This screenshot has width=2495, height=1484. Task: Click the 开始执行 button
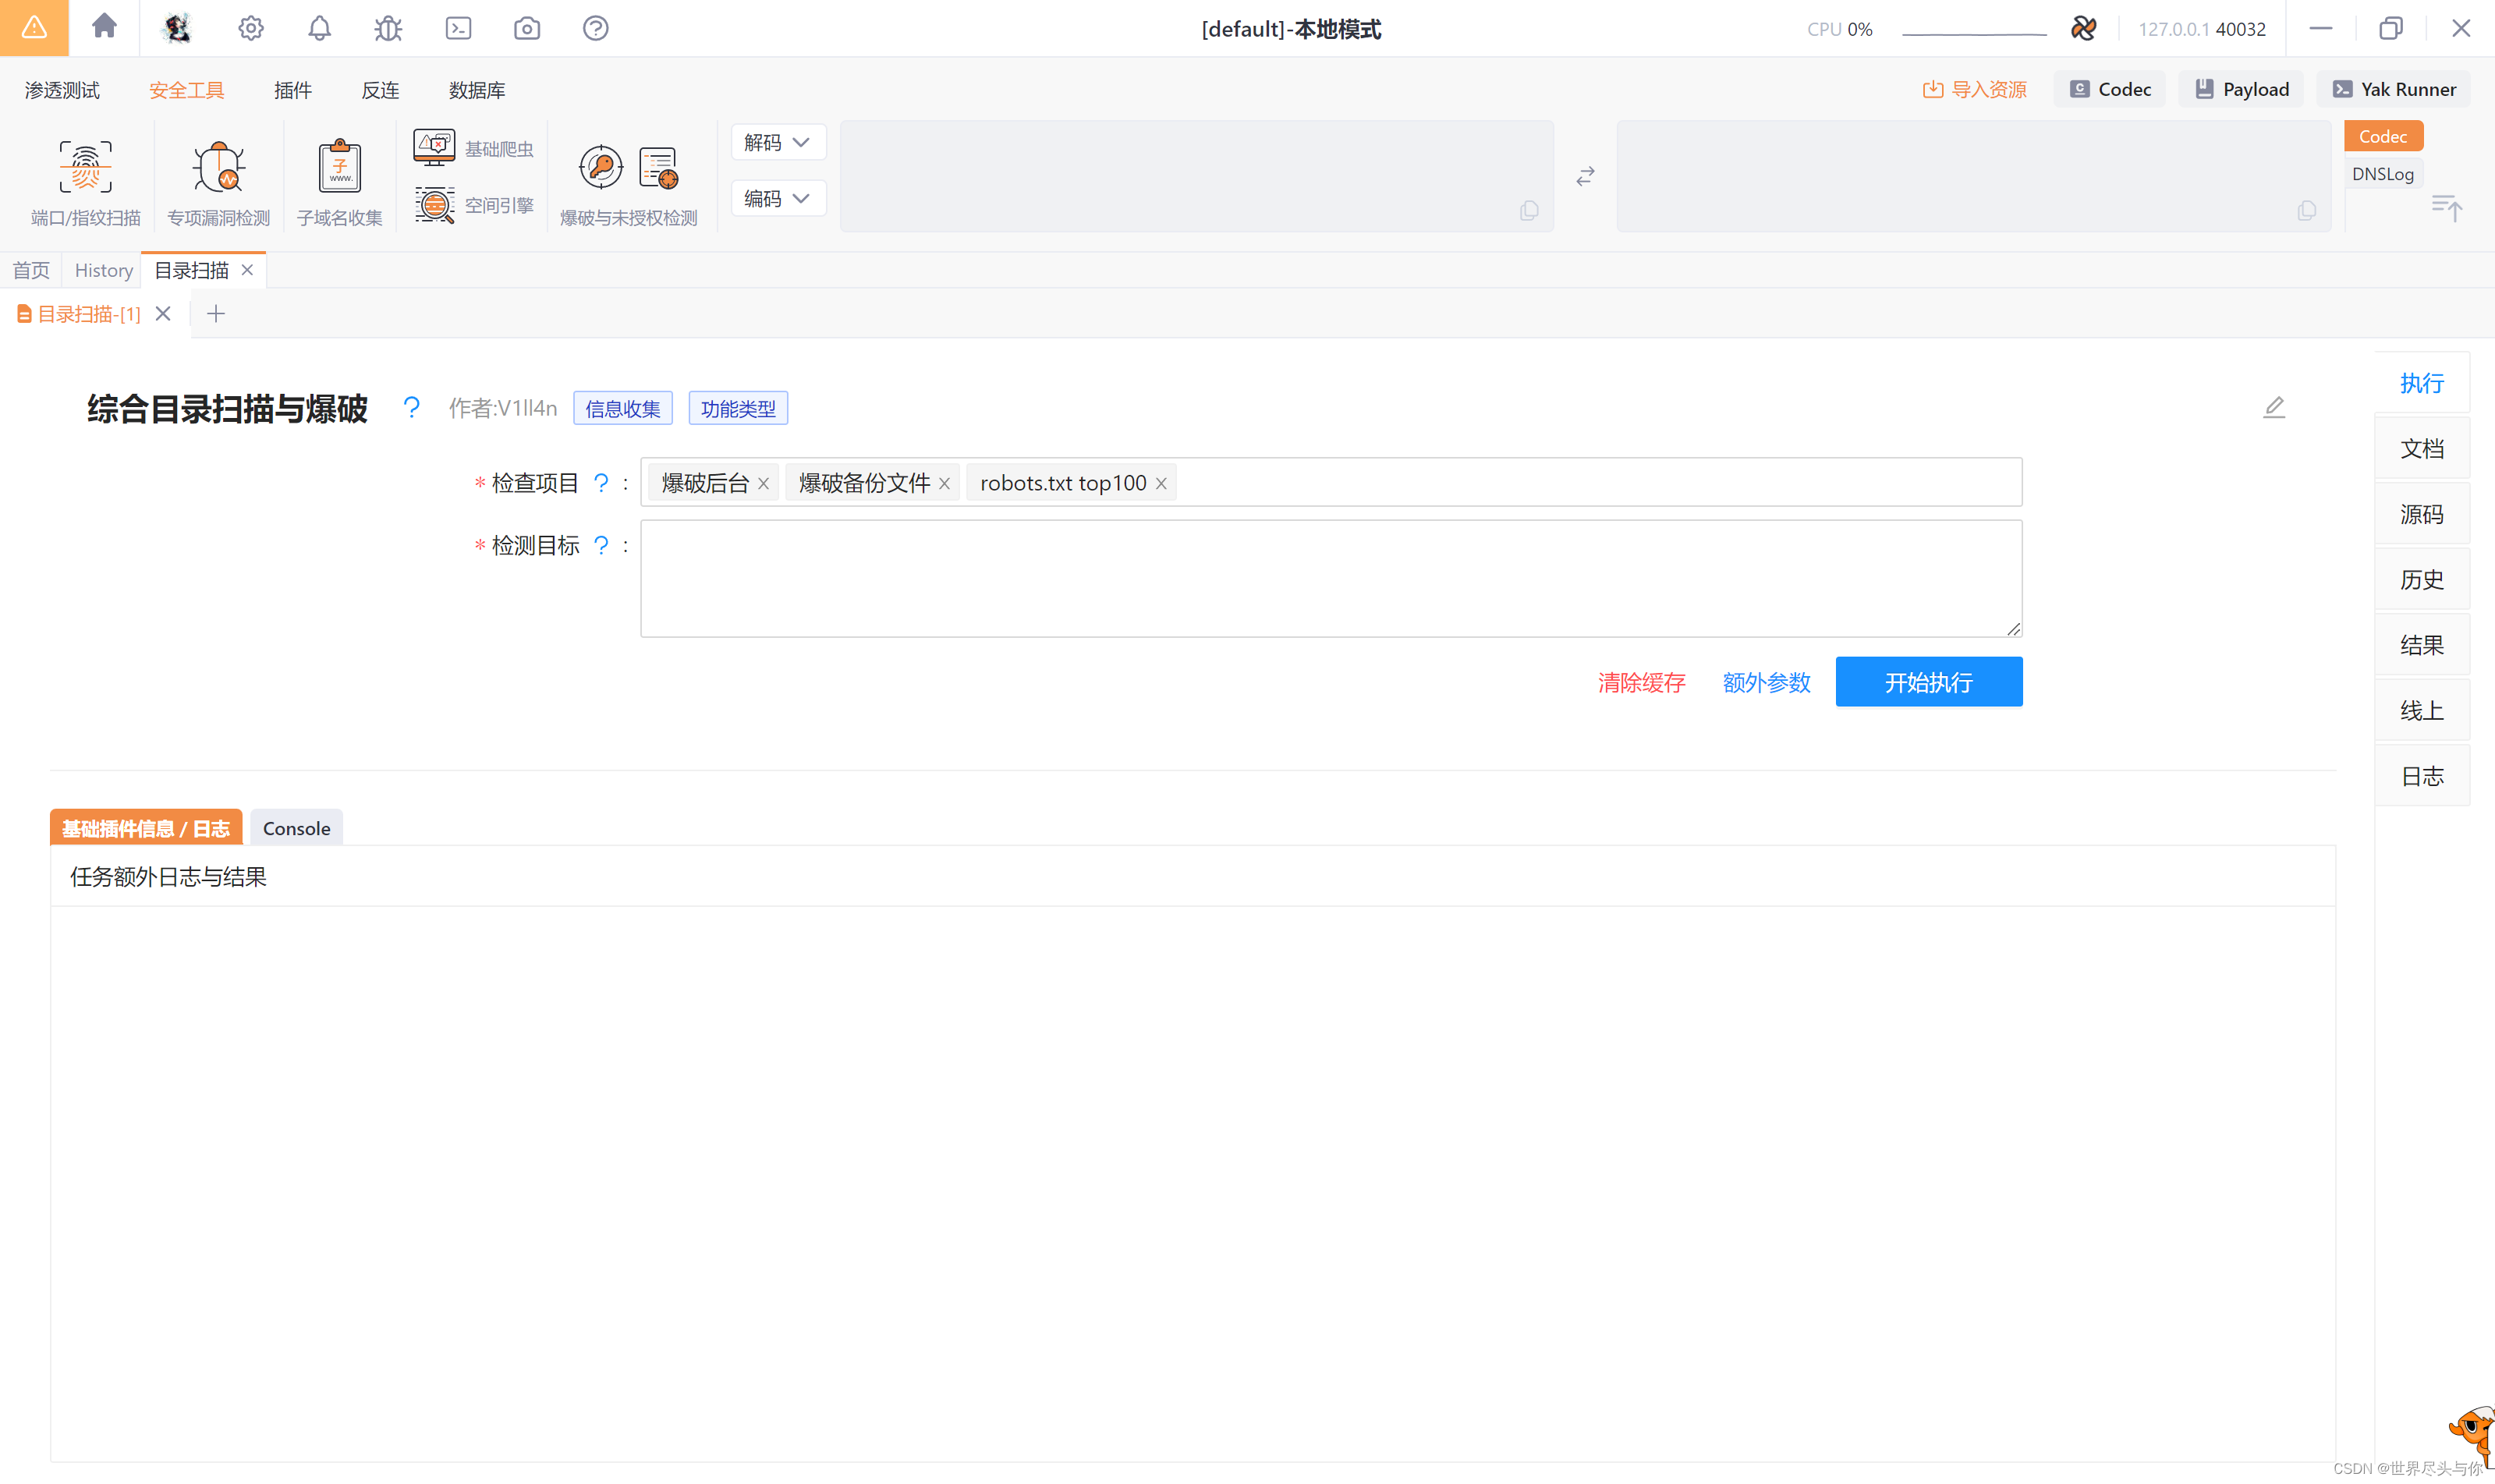click(1929, 682)
